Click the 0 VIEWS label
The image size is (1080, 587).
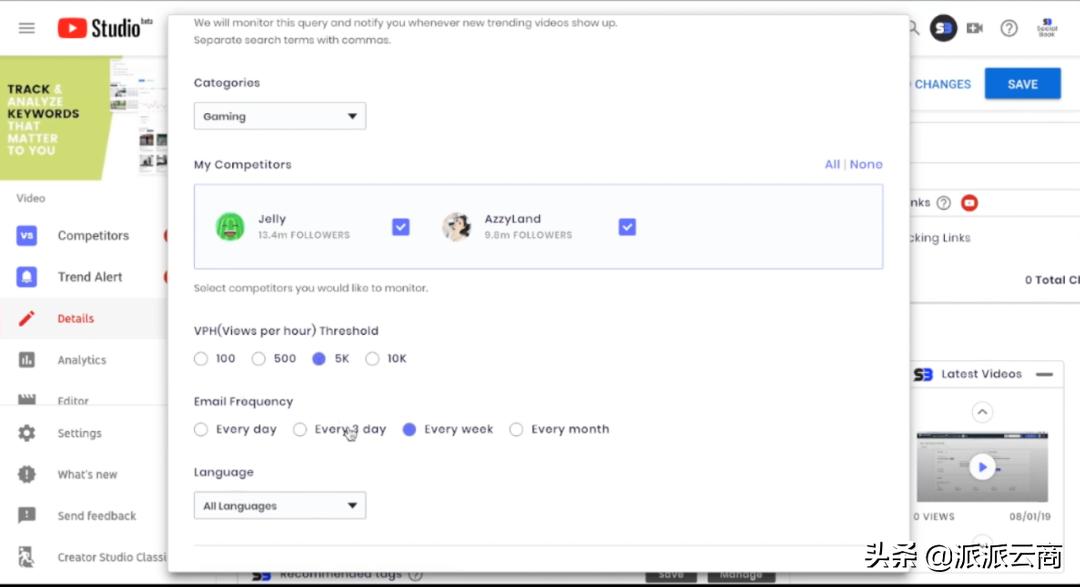pos(934,516)
